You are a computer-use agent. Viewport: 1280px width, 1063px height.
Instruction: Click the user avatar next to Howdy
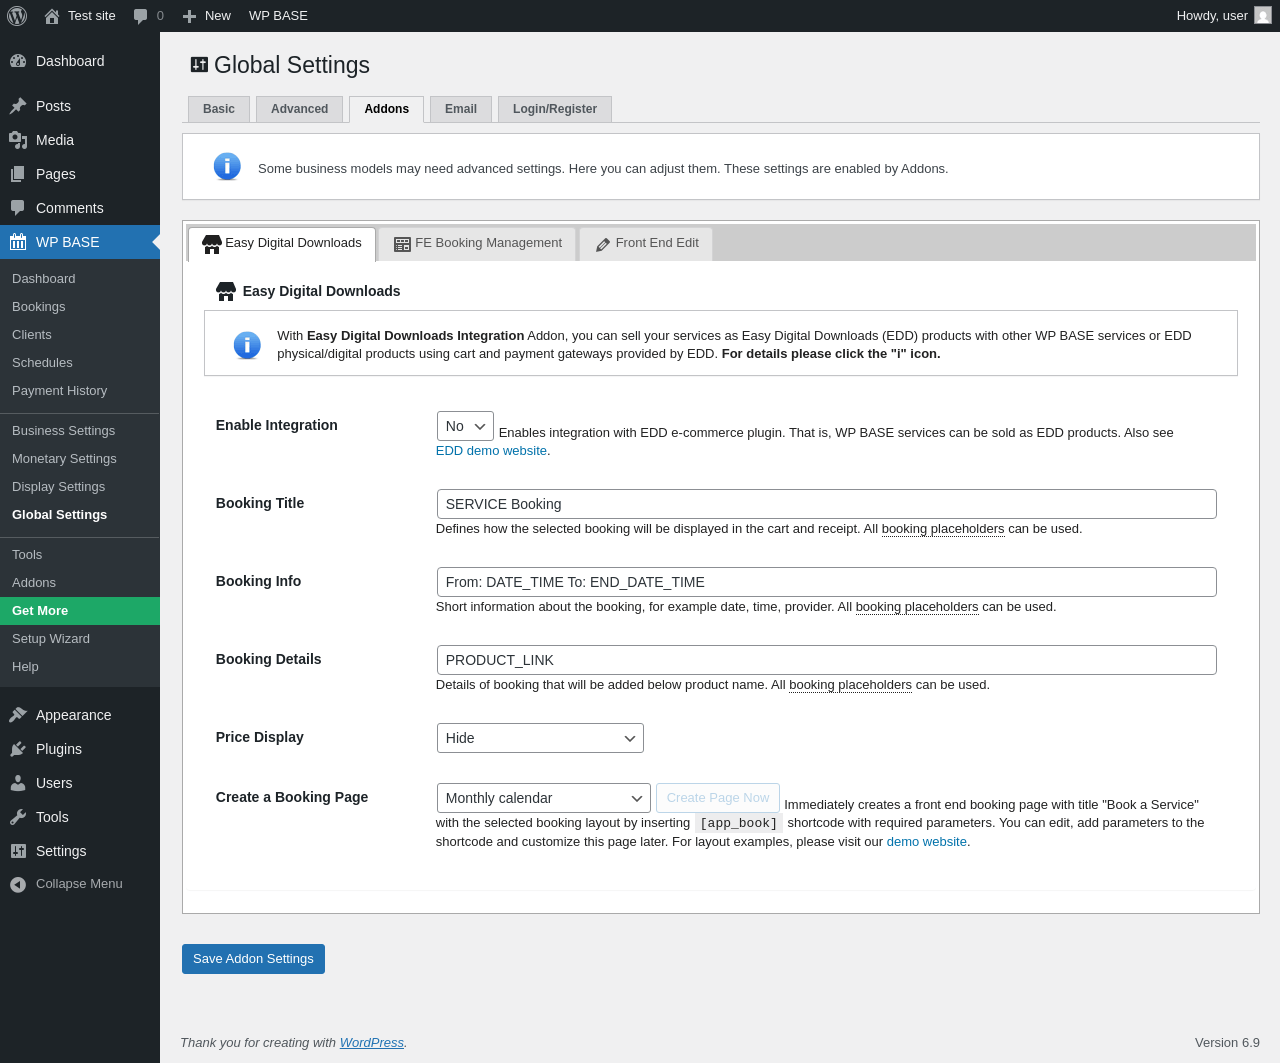point(1263,16)
